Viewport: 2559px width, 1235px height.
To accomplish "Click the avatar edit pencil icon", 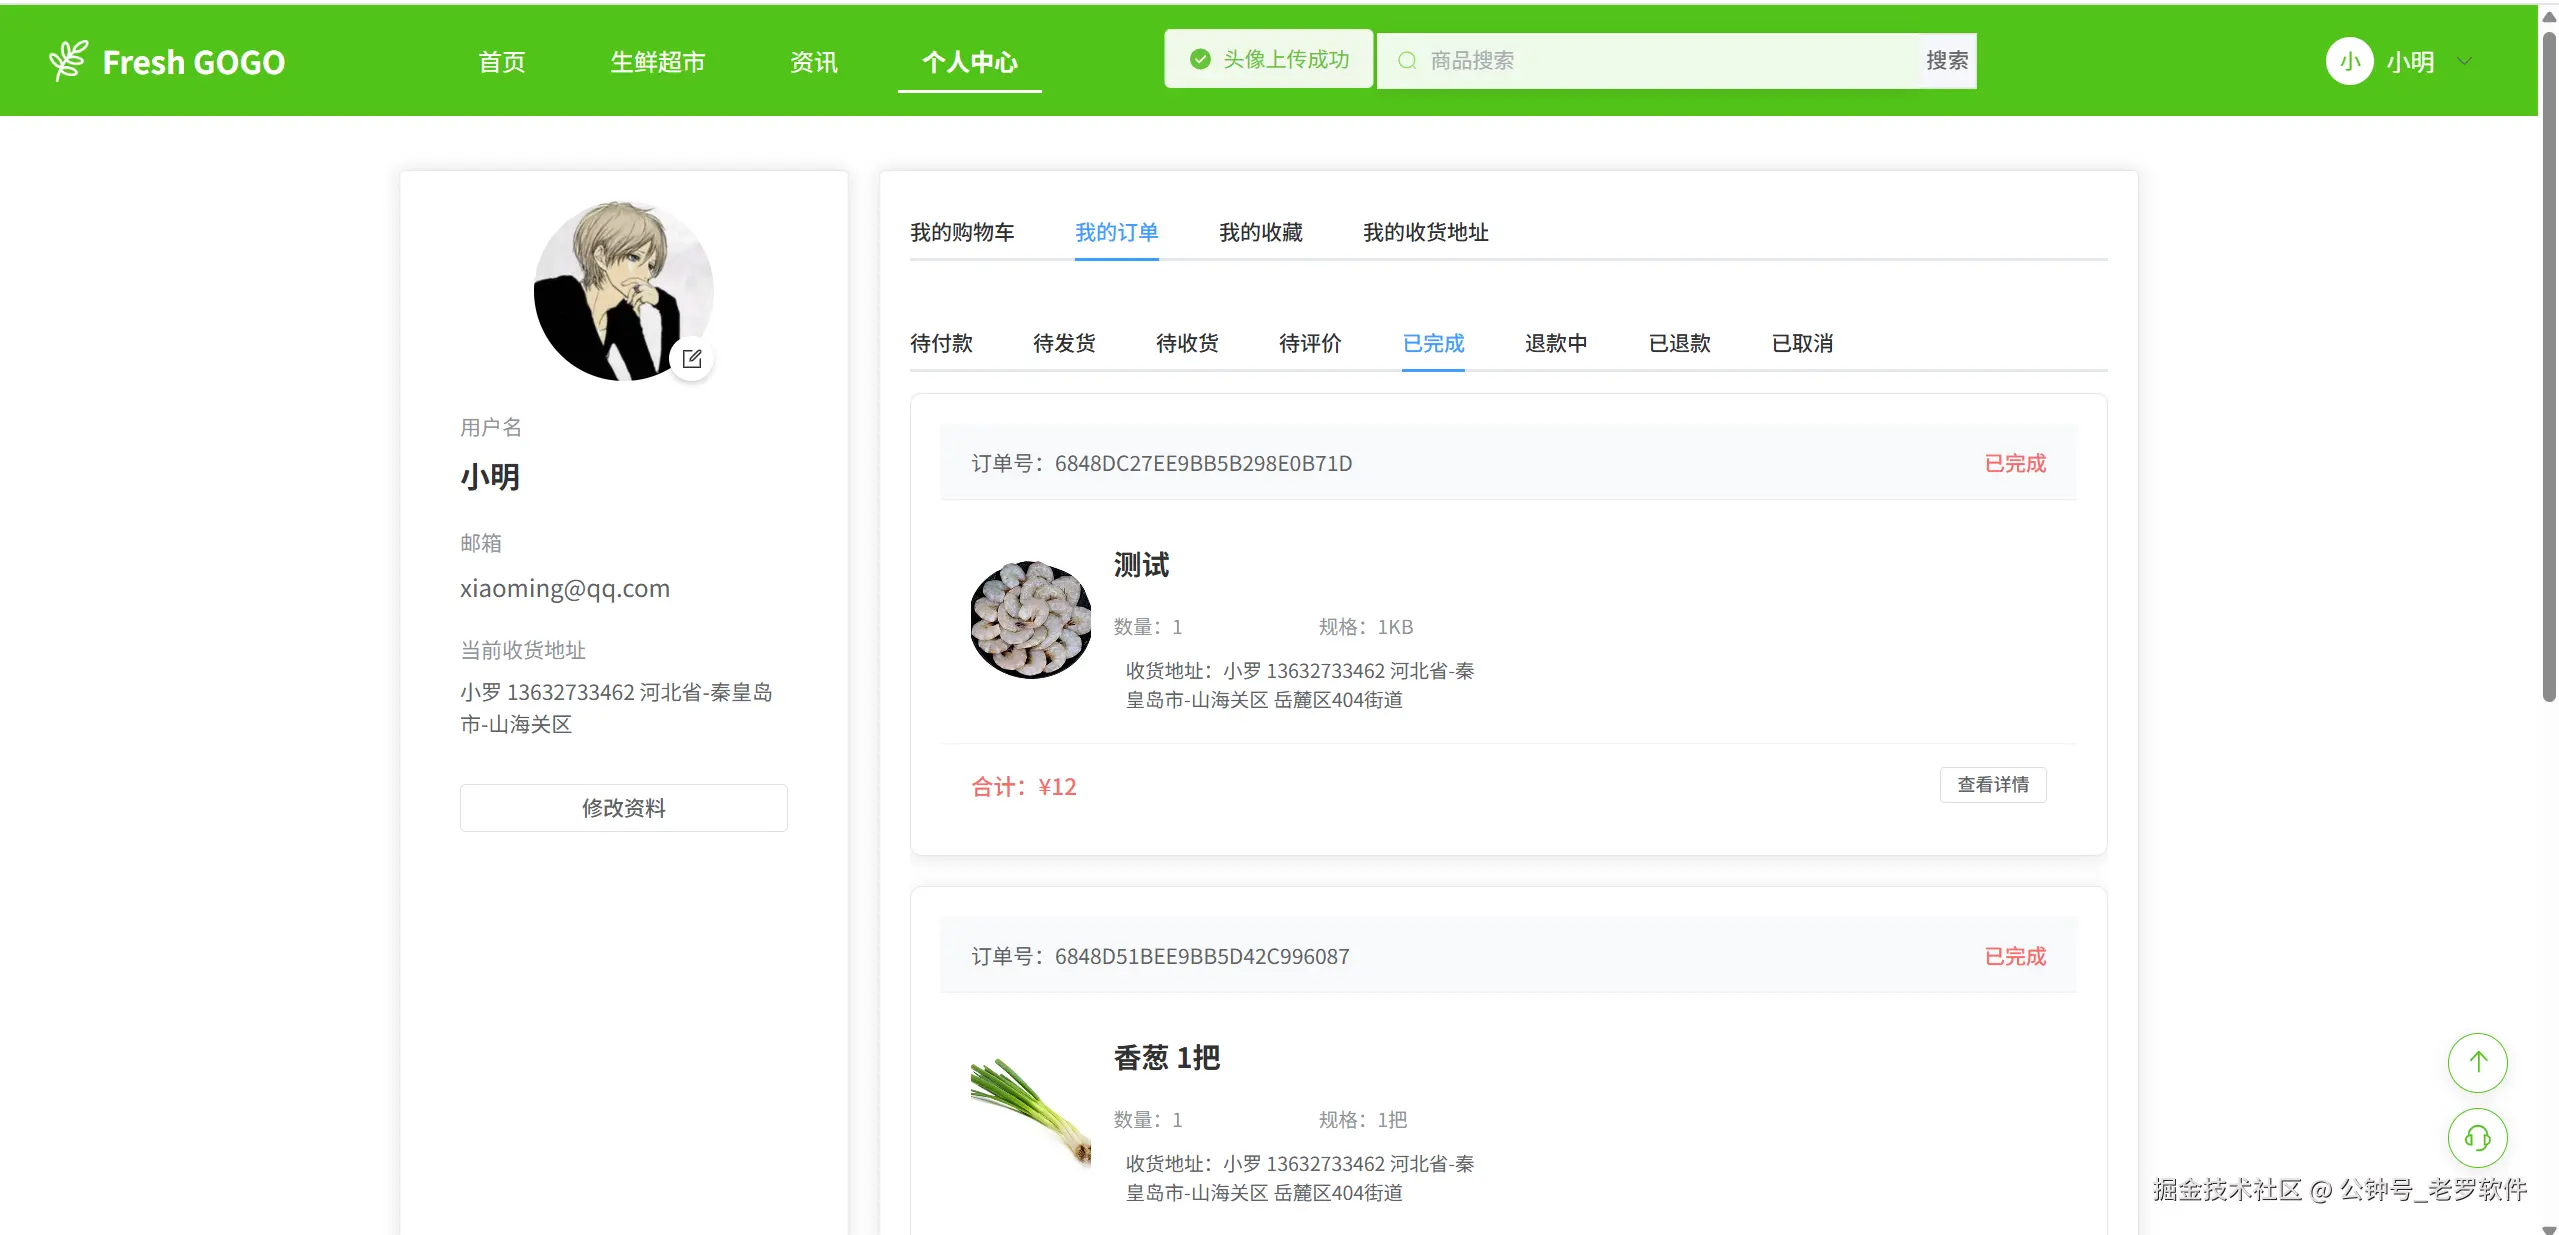I will 692,359.
